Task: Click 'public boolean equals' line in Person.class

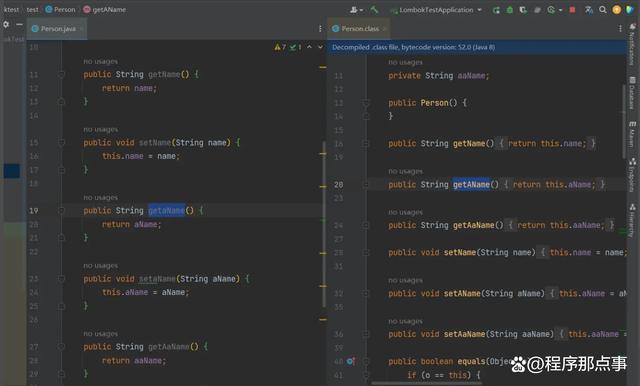Action: click(x=449, y=362)
